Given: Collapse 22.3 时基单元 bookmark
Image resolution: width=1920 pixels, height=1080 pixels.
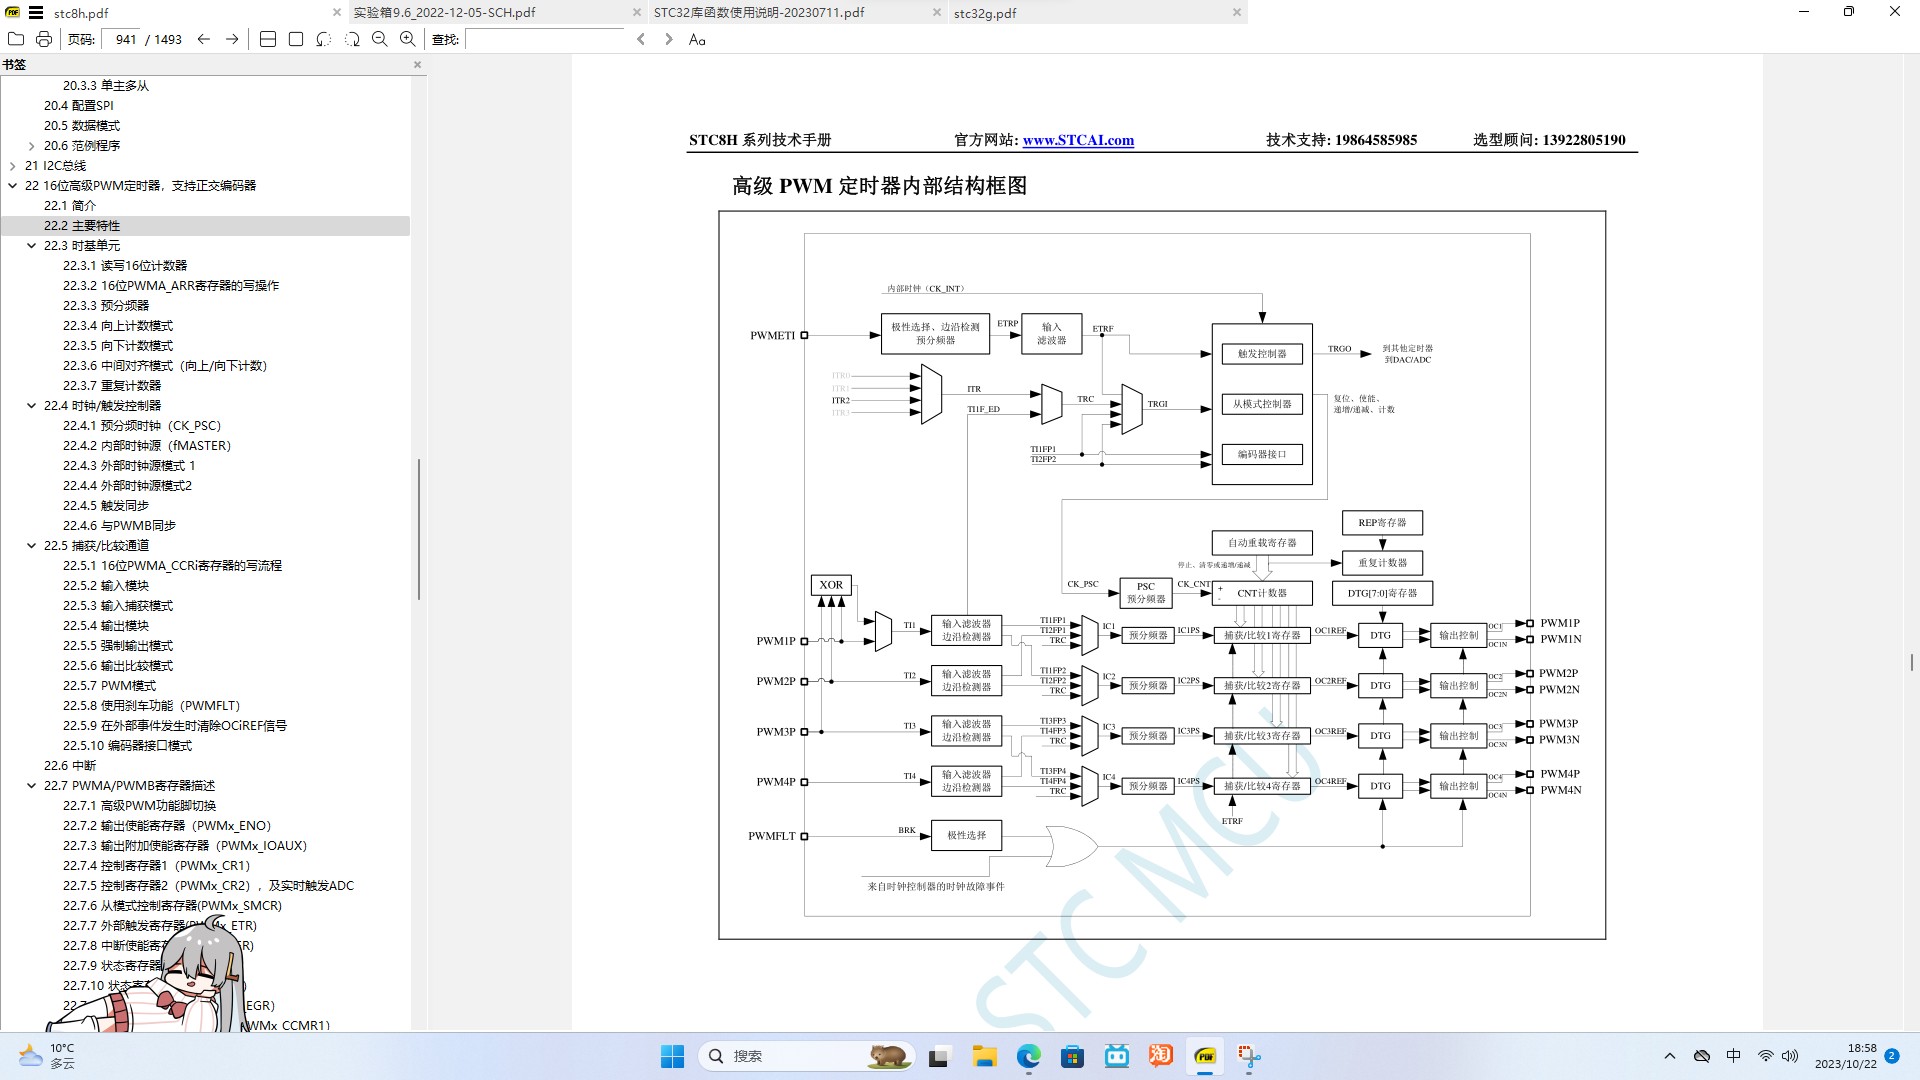Looking at the screenshot, I should (x=31, y=246).
